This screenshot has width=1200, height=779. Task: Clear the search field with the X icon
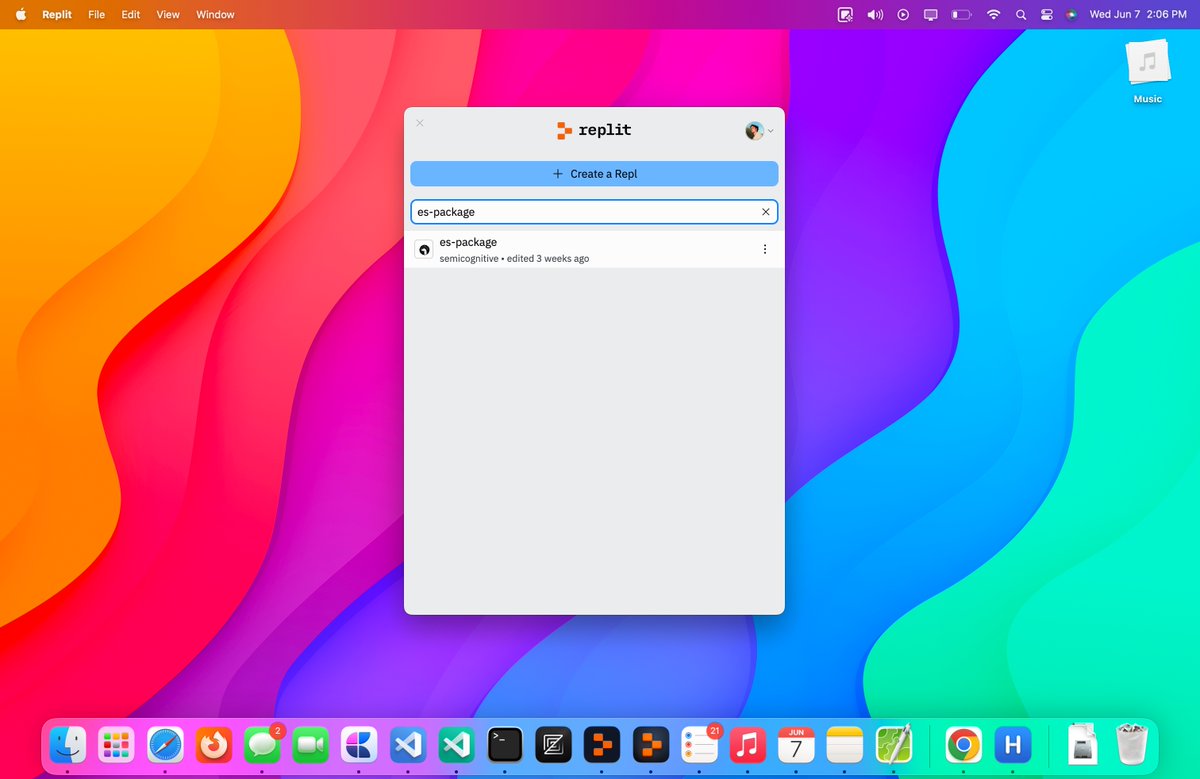pos(766,212)
